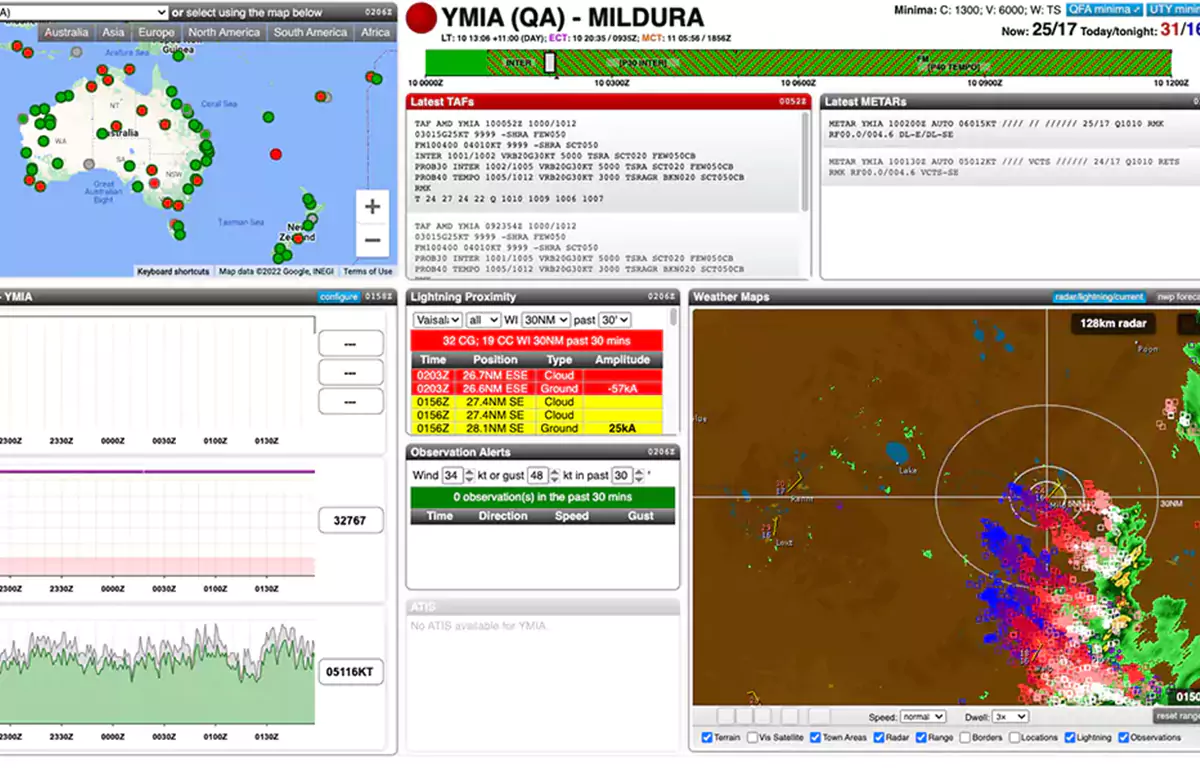Viewport: 1200px width, 770px height.
Task: Click the reset range button
Action: pos(1175,716)
